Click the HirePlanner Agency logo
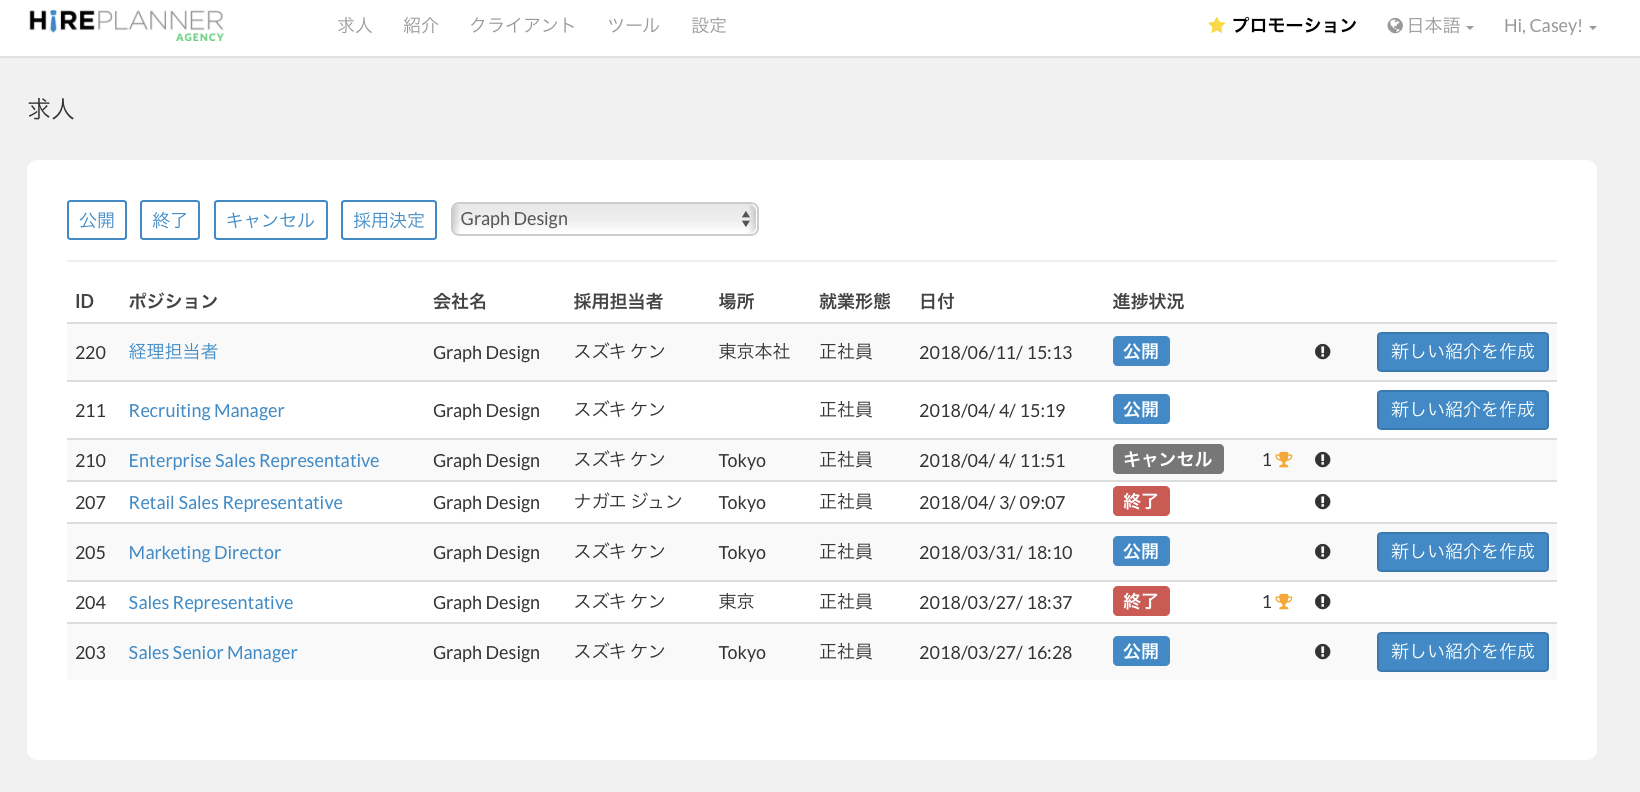This screenshot has width=1640, height=792. 126,25
